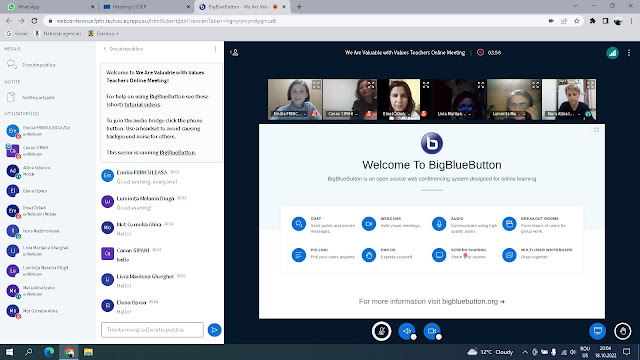This screenshot has width=640, height=360.
Task: Switch to the Meetings ESEP tab
Action: coord(147,7)
